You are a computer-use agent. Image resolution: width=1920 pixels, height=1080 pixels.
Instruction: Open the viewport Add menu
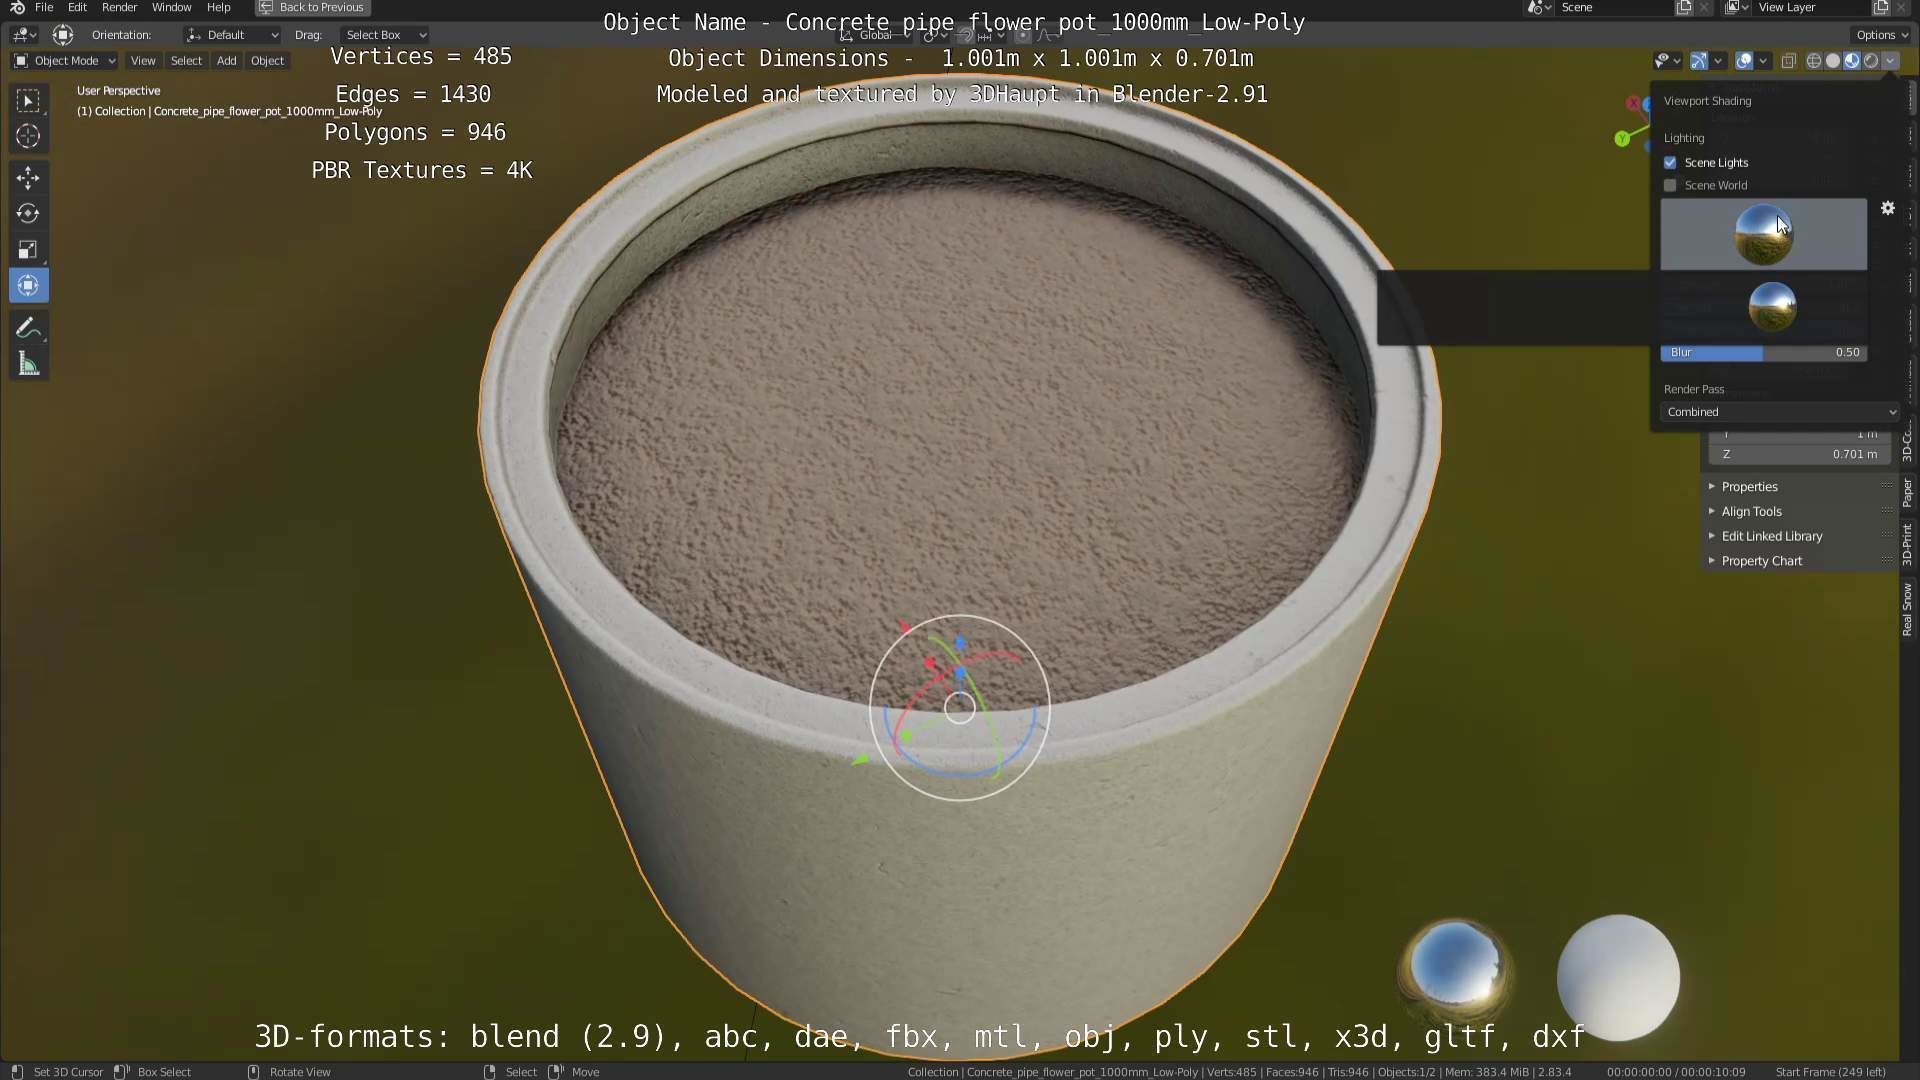(x=227, y=61)
